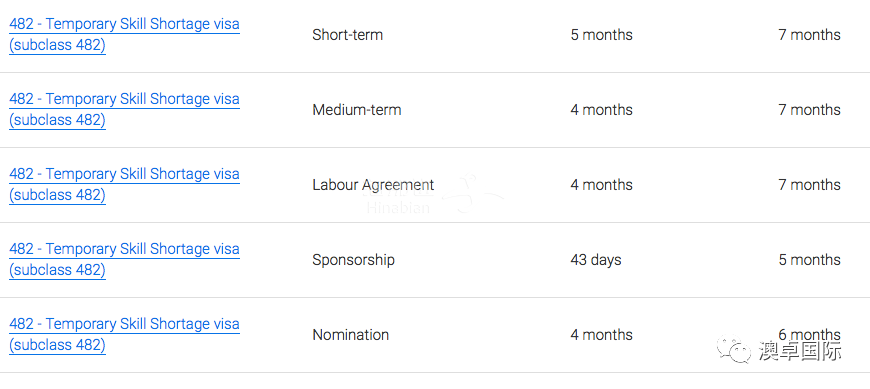Open the 482 visa link in Short-term row

pos(124,34)
